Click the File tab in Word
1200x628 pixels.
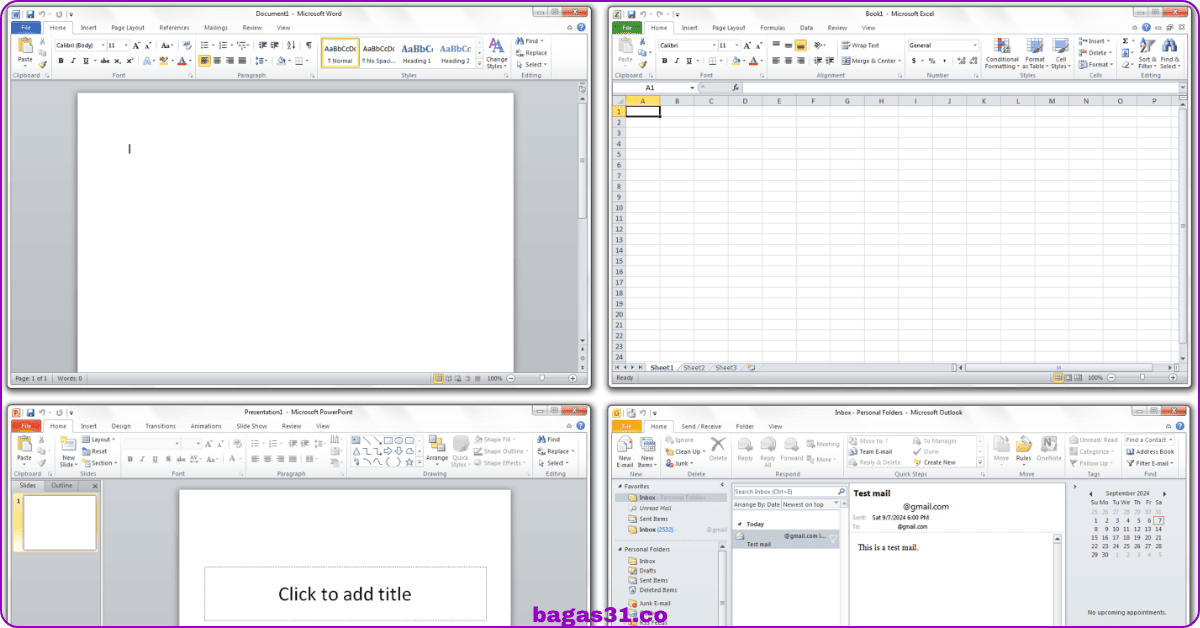pyautogui.click(x=26, y=28)
